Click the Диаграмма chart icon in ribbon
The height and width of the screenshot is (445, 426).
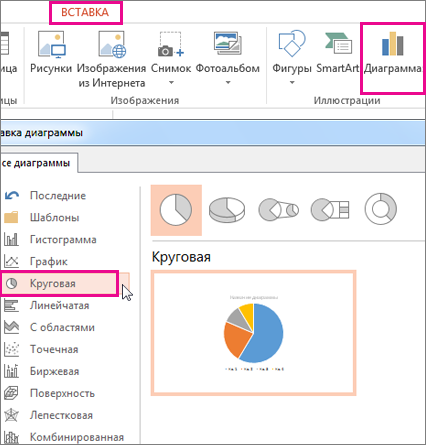(x=392, y=44)
